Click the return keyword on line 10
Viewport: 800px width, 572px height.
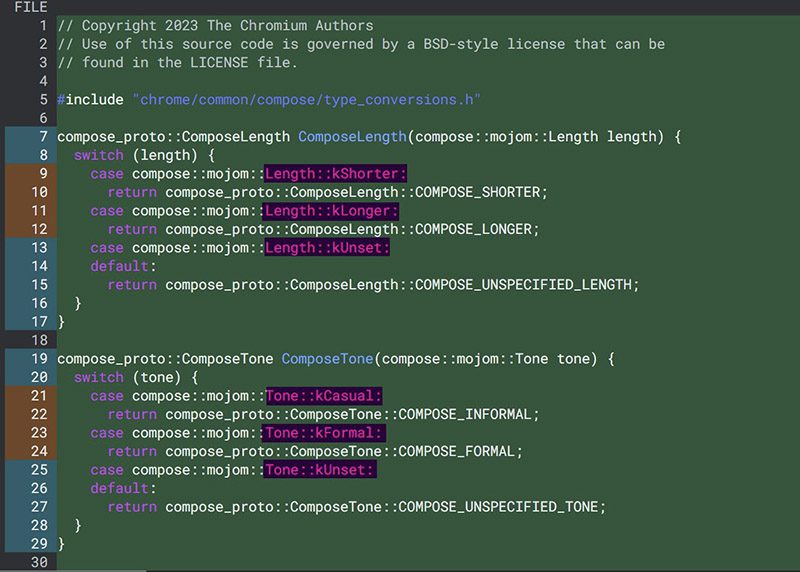[x=132, y=192]
